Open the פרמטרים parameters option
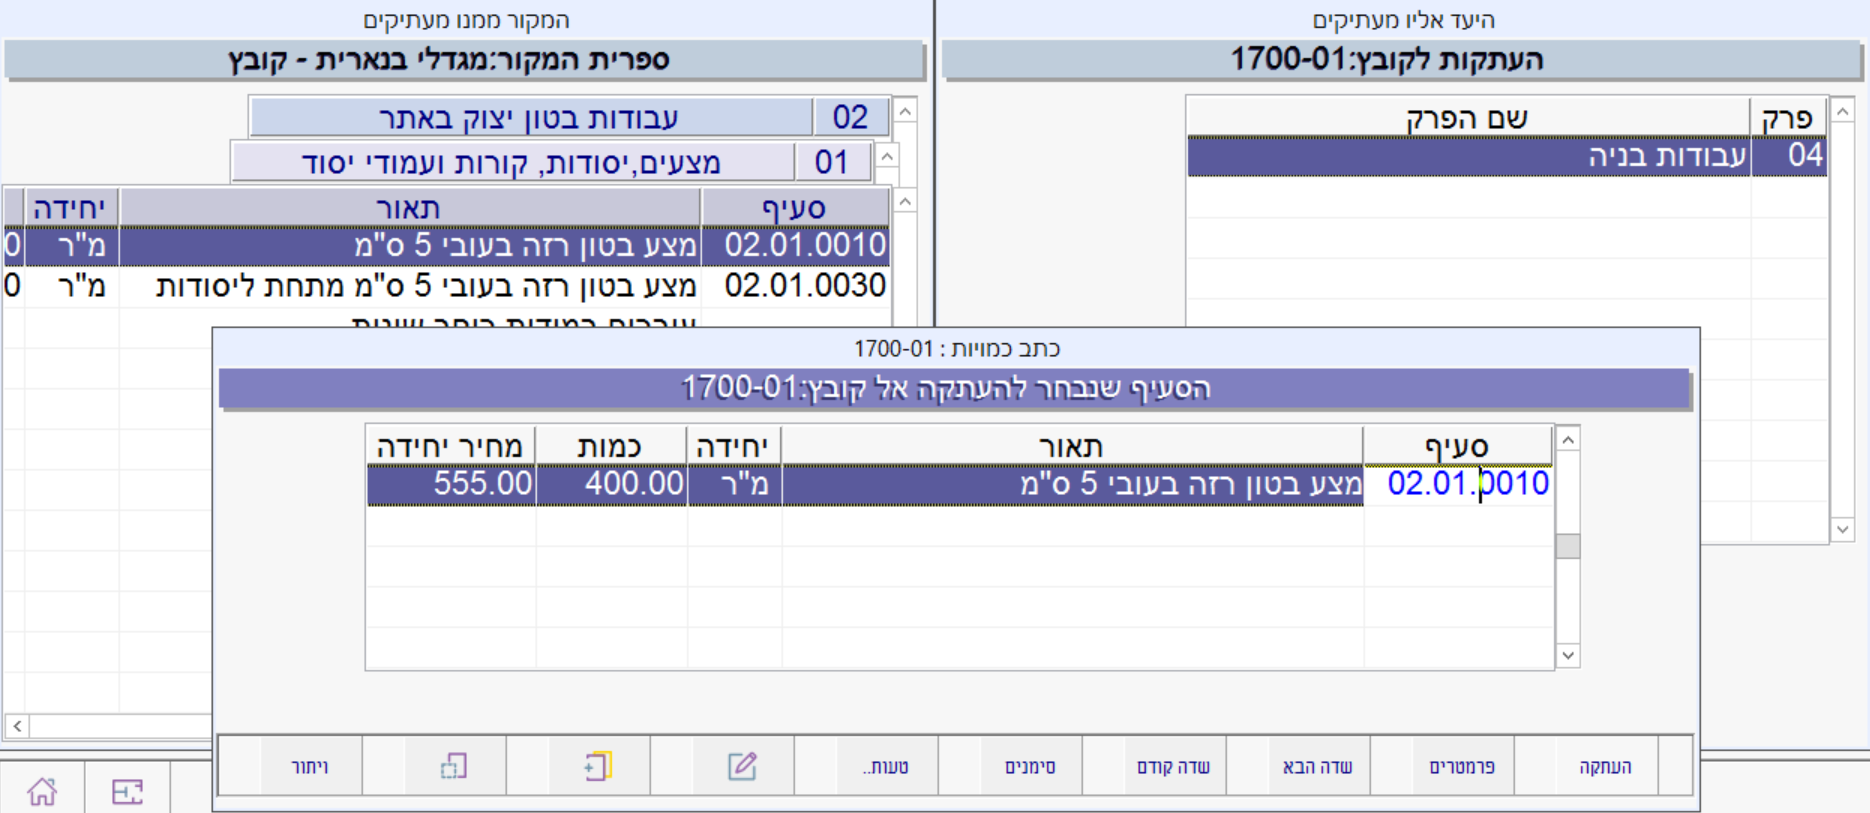Viewport: 1870px width, 813px height. click(x=1461, y=767)
